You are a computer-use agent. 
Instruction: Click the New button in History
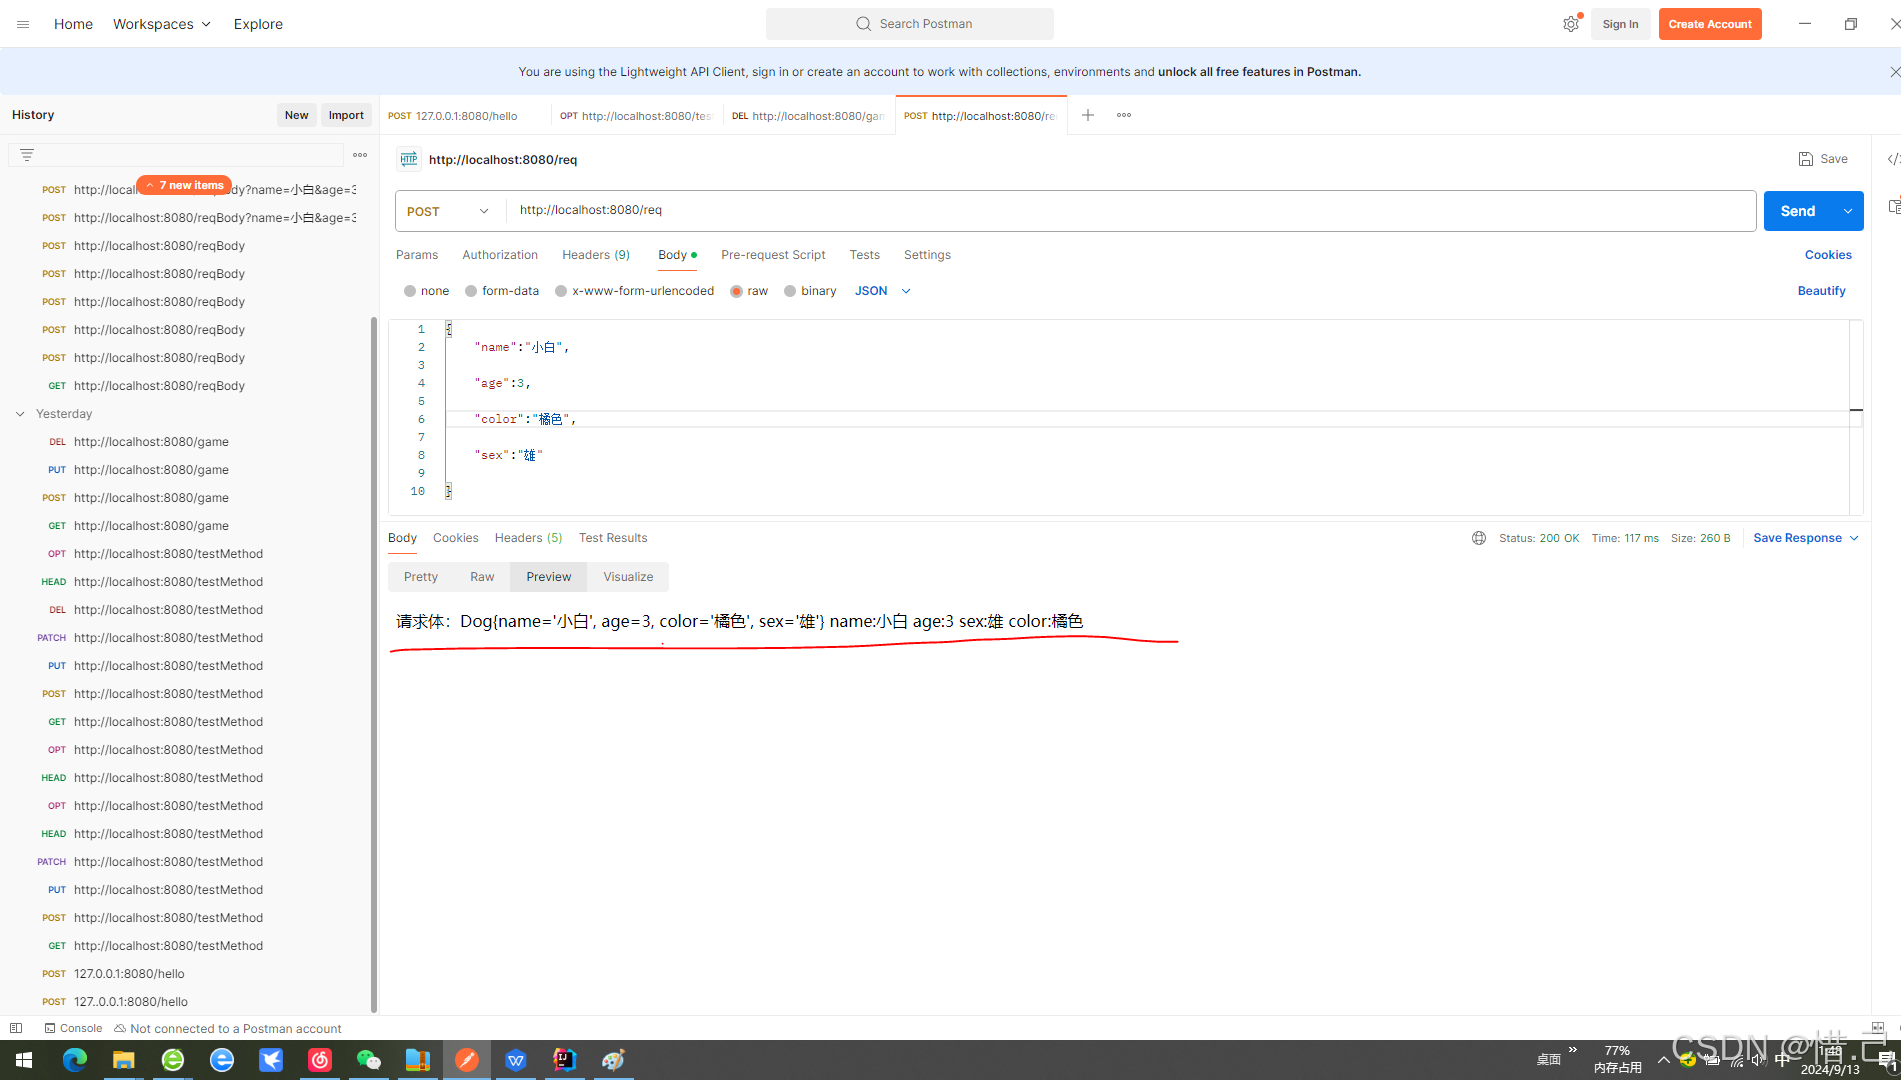tap(296, 115)
